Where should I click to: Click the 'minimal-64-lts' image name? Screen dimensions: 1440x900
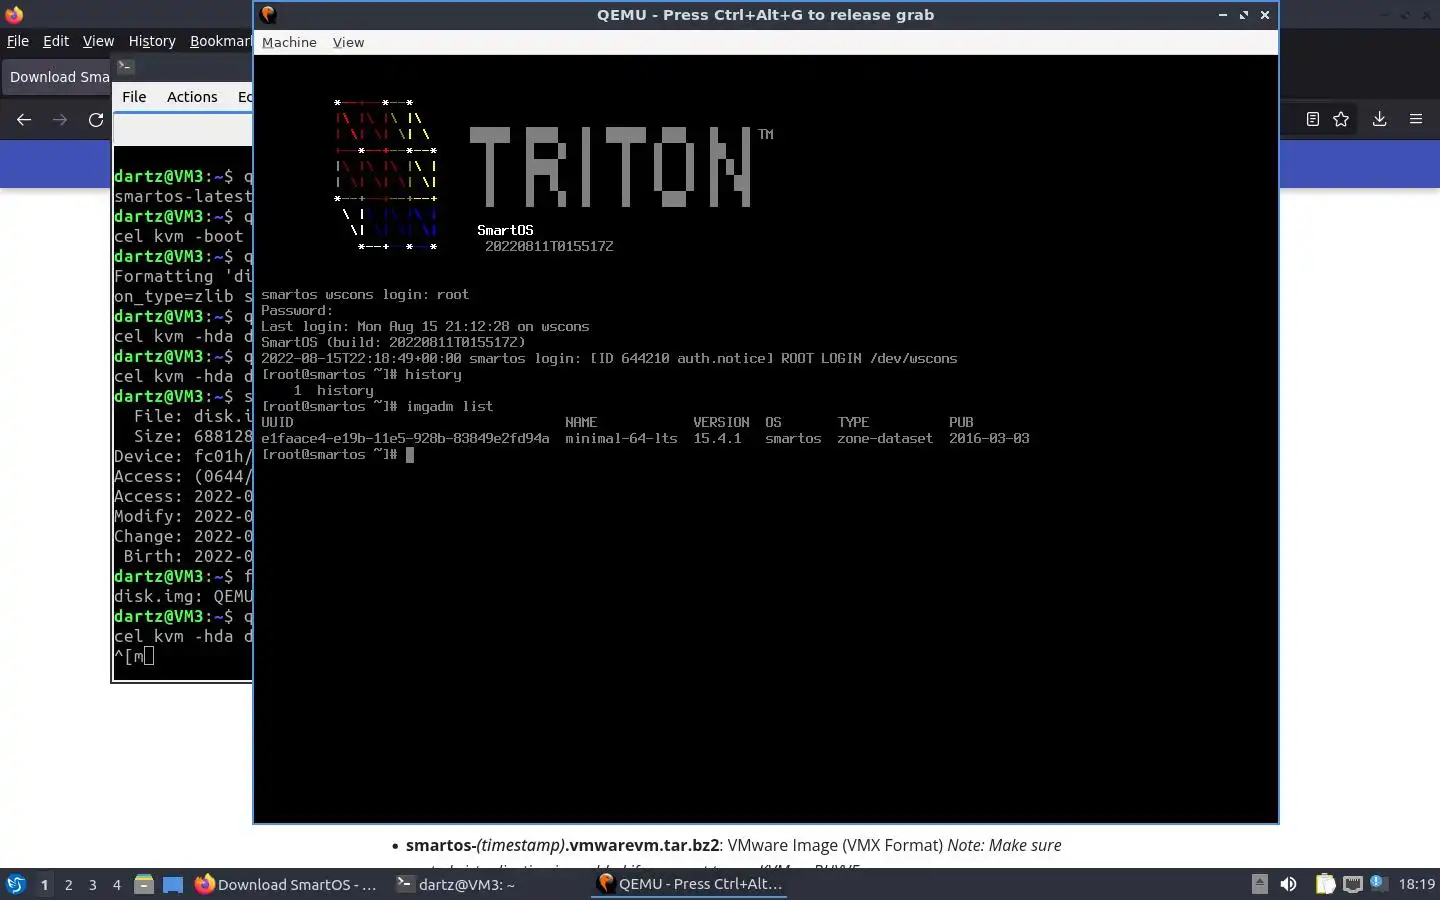click(621, 438)
